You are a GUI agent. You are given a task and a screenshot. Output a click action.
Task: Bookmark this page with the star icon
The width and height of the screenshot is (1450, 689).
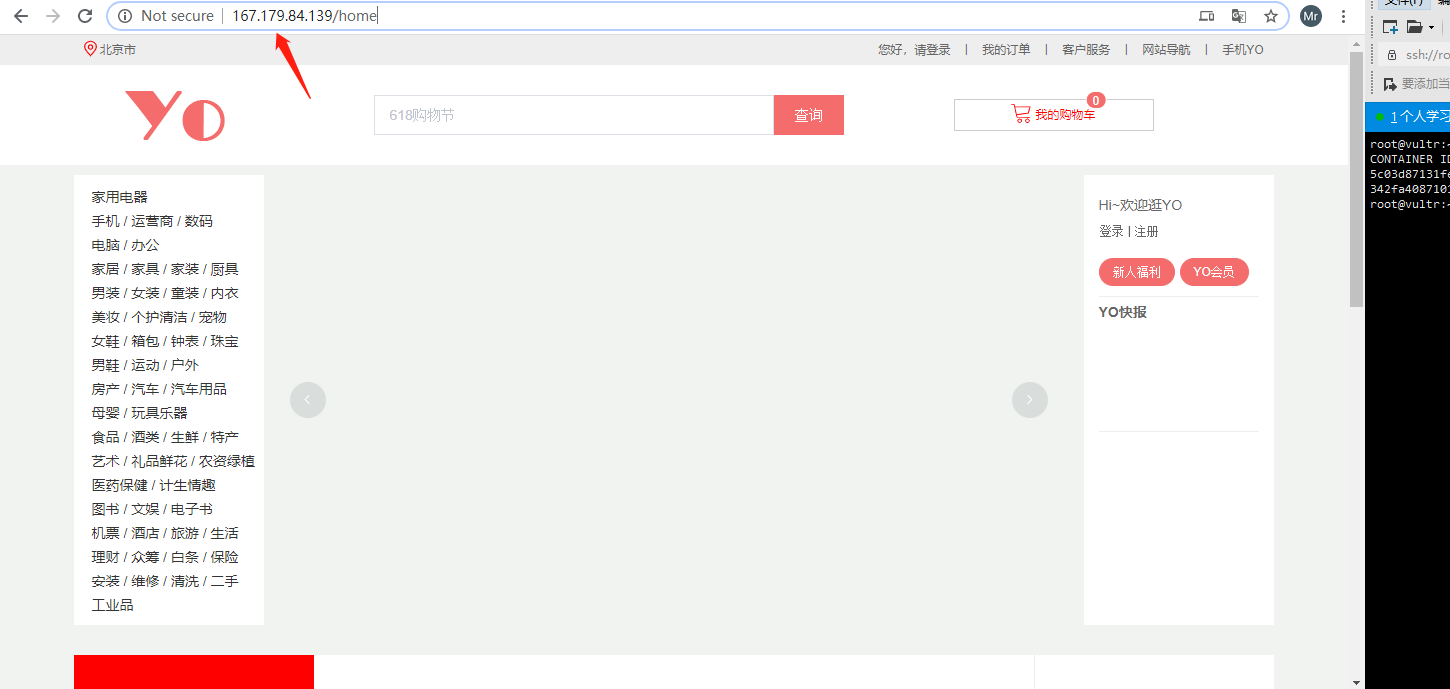(x=1271, y=16)
